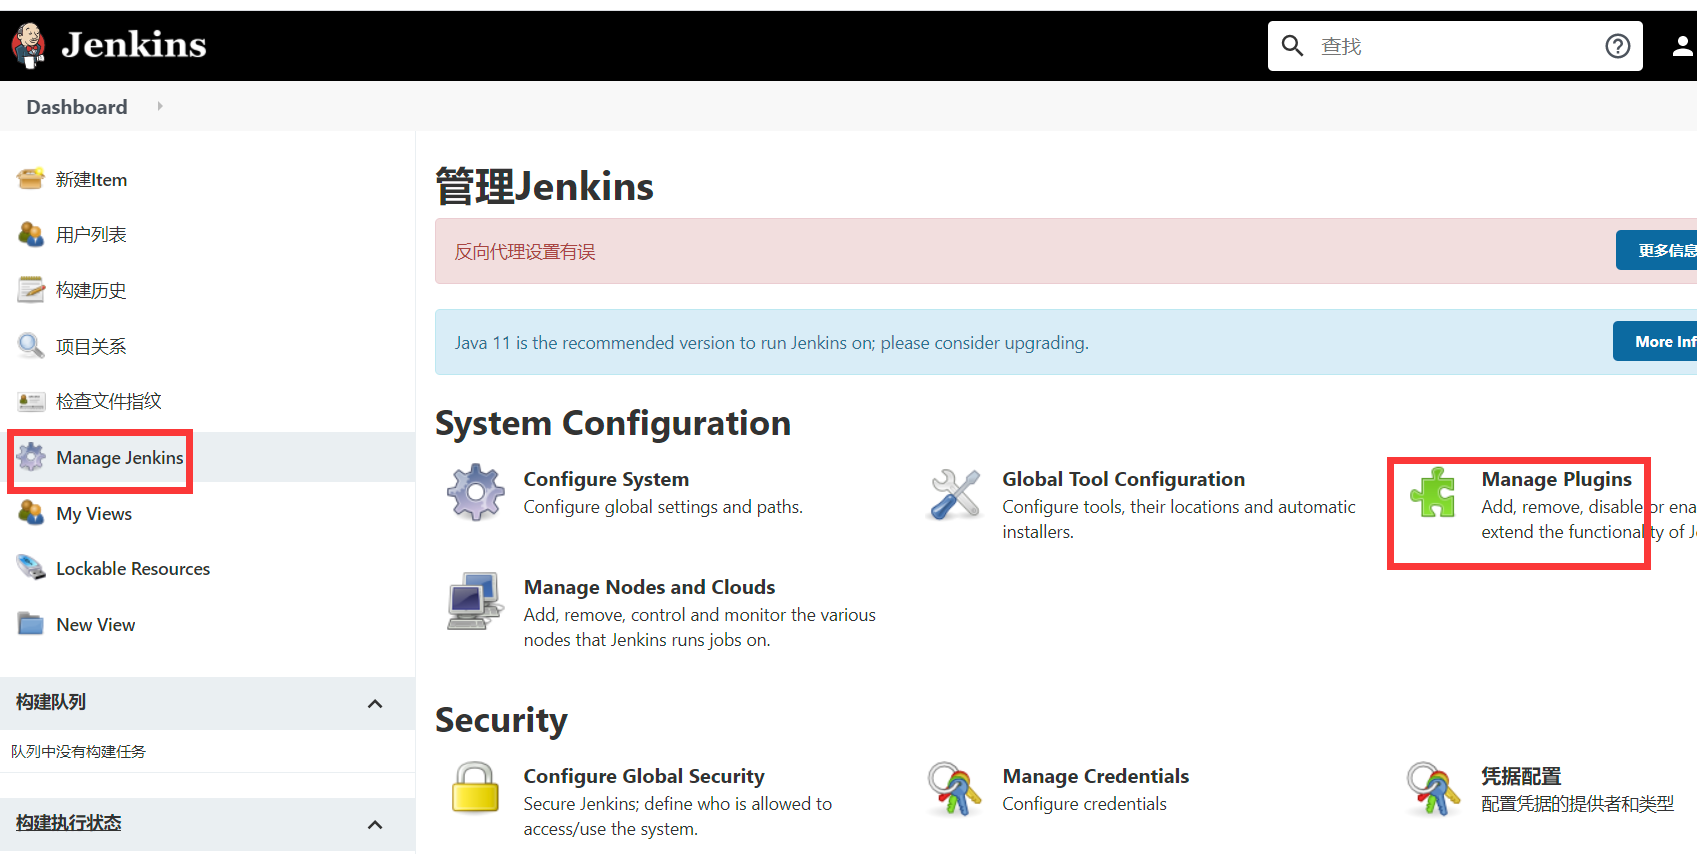Click the 构建历史 notepad icon
The width and height of the screenshot is (1697, 854).
(31, 290)
